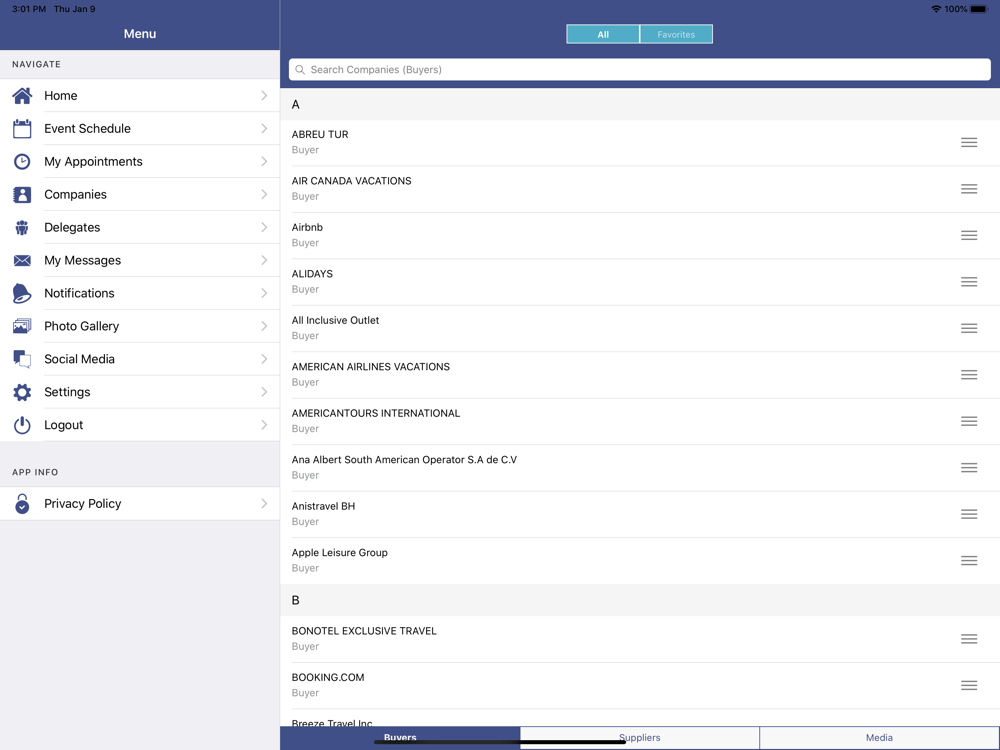Click the Delegates people icon
The image size is (1000, 750).
coord(22,228)
